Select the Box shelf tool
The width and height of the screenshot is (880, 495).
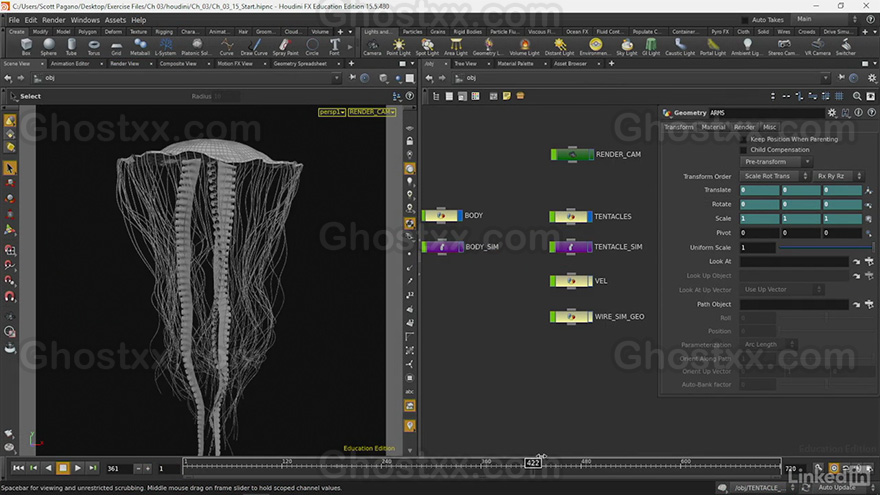tap(26, 47)
